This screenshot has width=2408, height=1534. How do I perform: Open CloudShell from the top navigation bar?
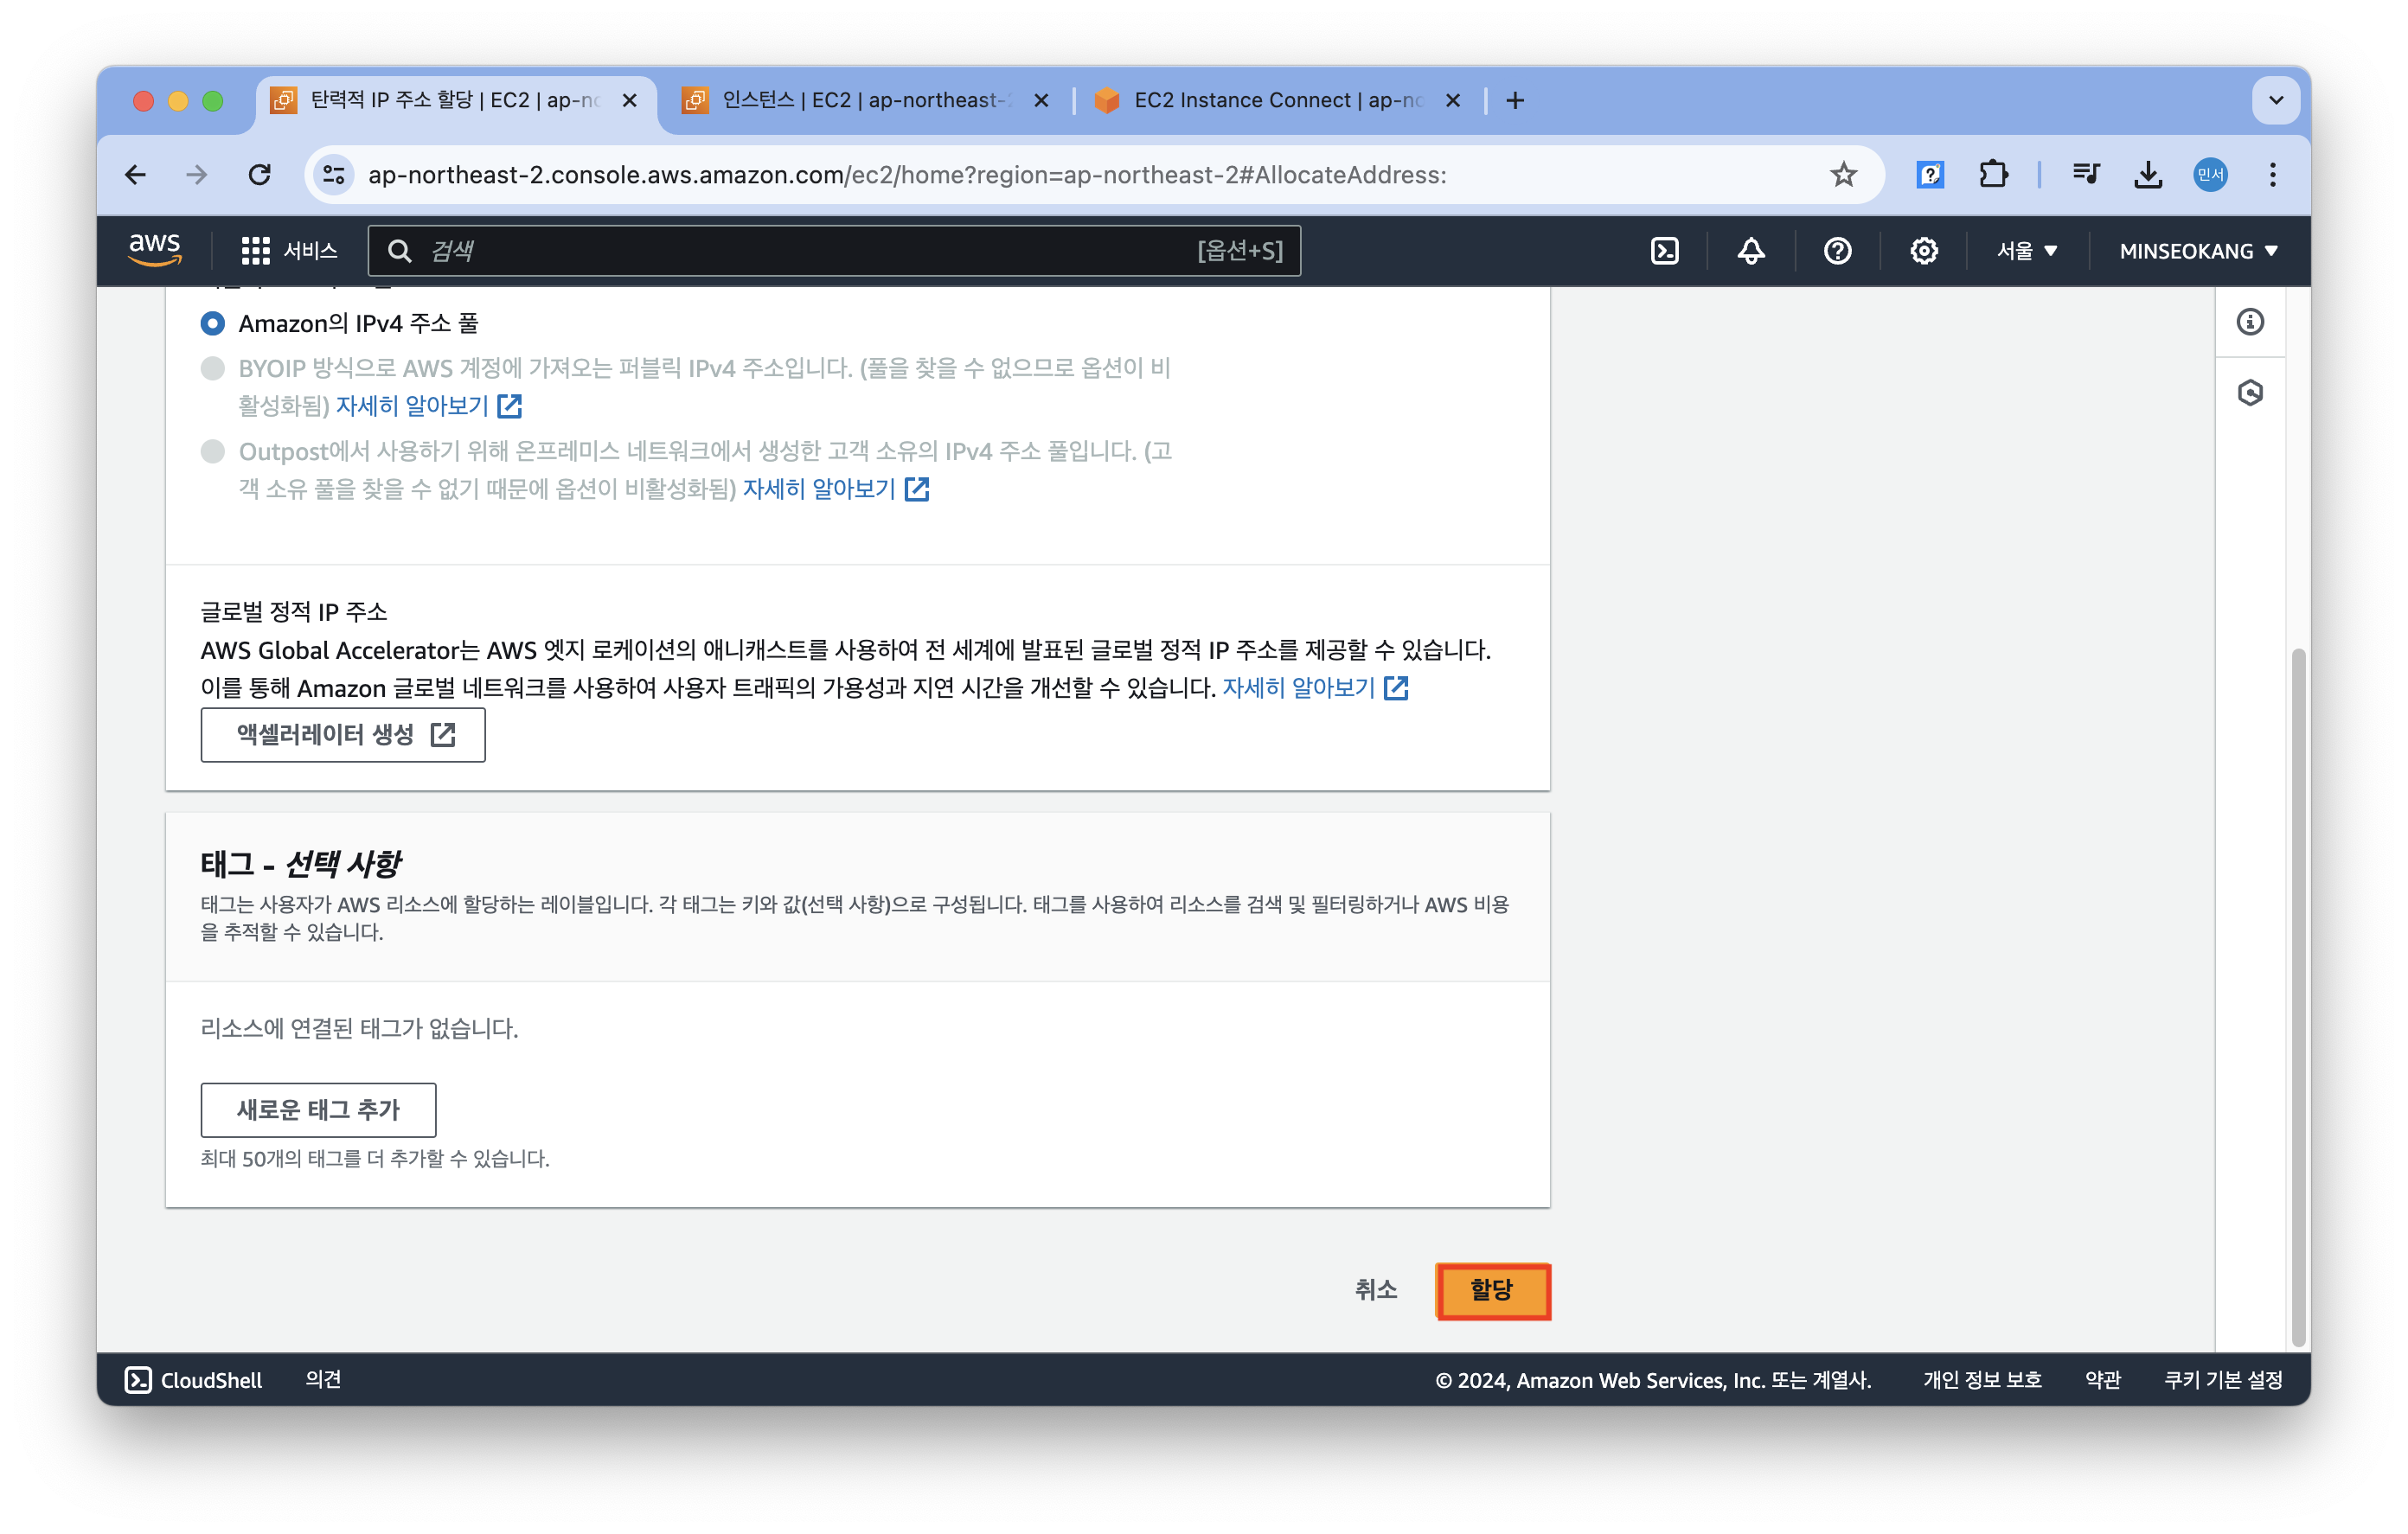click(1664, 251)
